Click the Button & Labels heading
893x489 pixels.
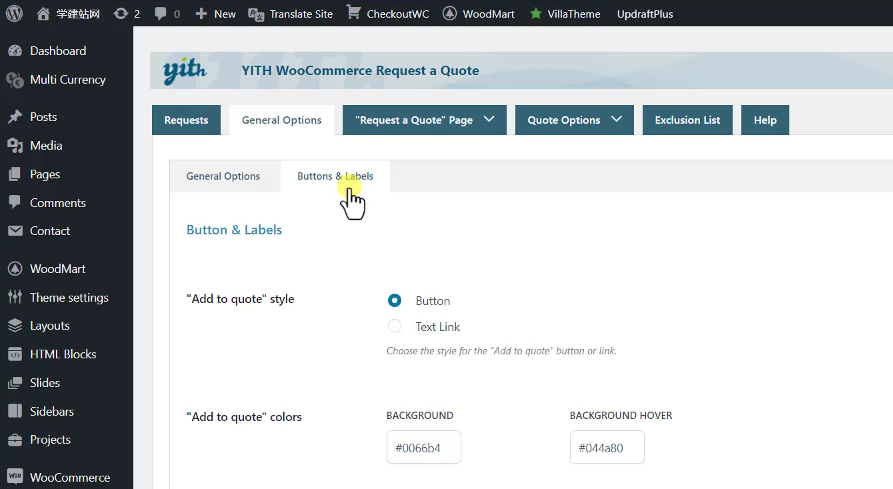pos(234,230)
